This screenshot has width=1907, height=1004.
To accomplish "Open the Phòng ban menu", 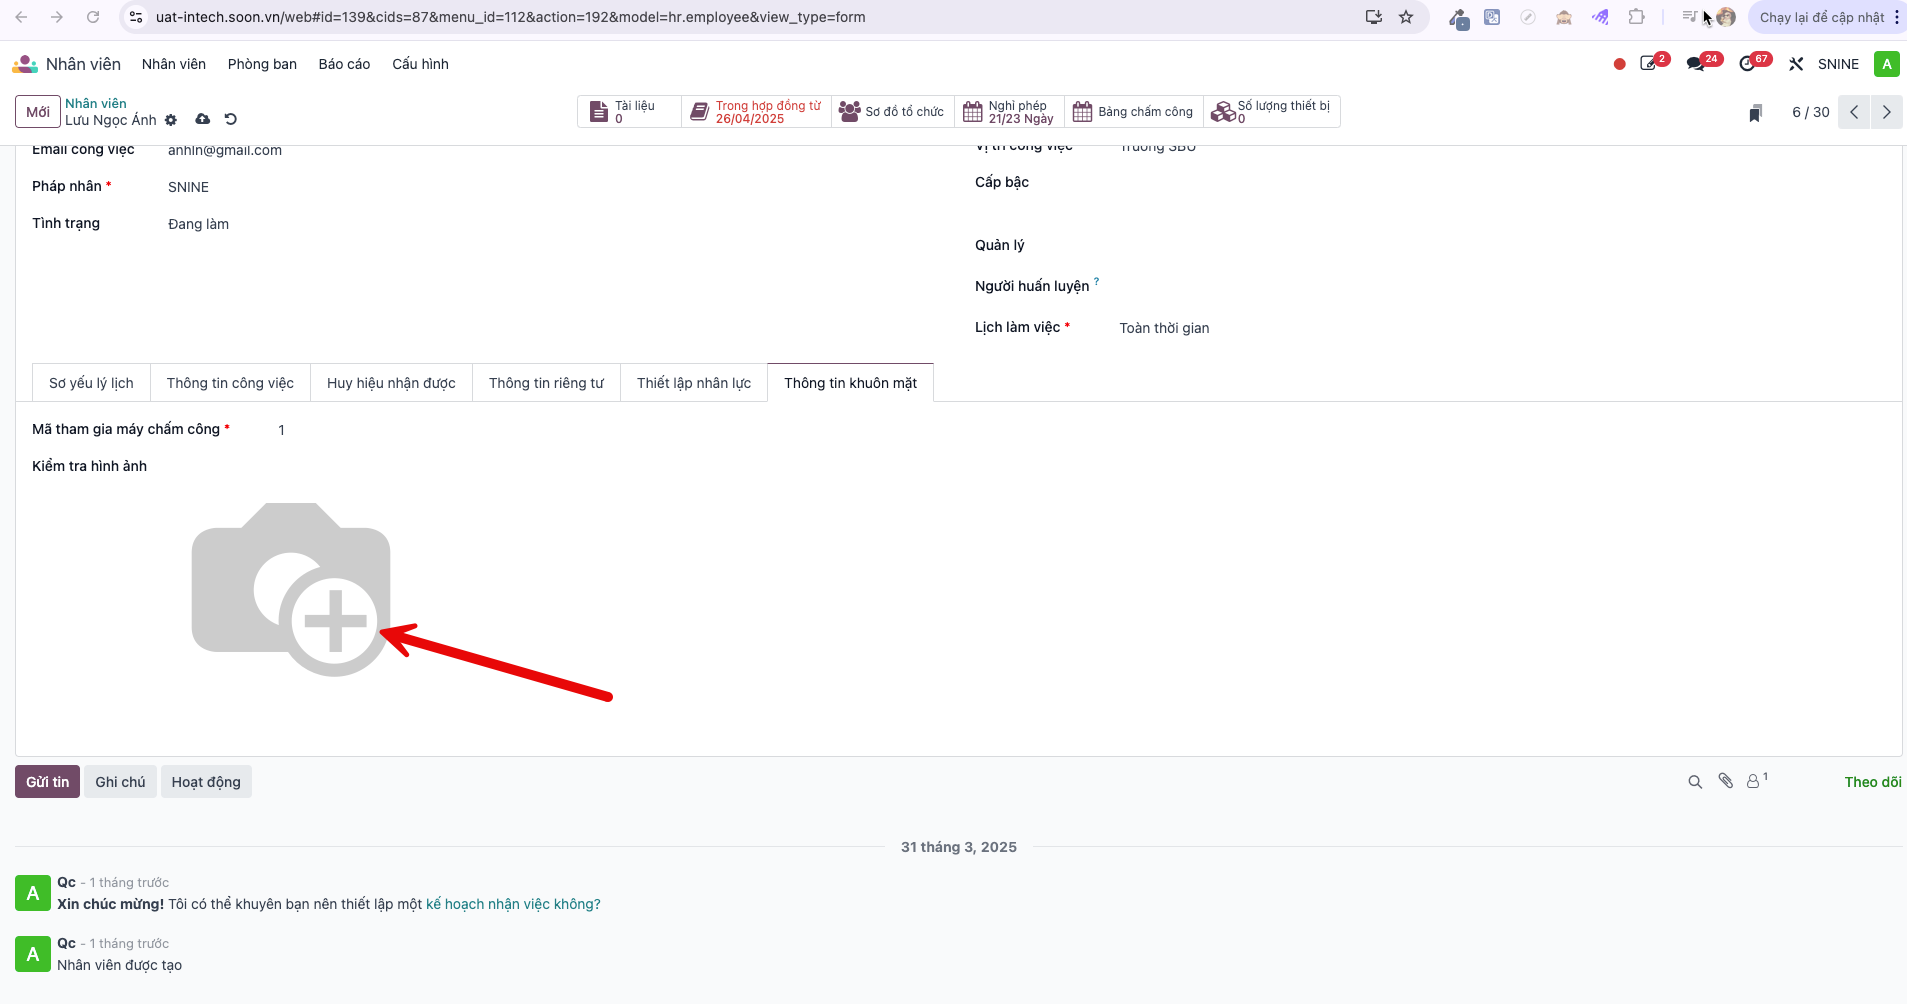I will click(x=262, y=64).
